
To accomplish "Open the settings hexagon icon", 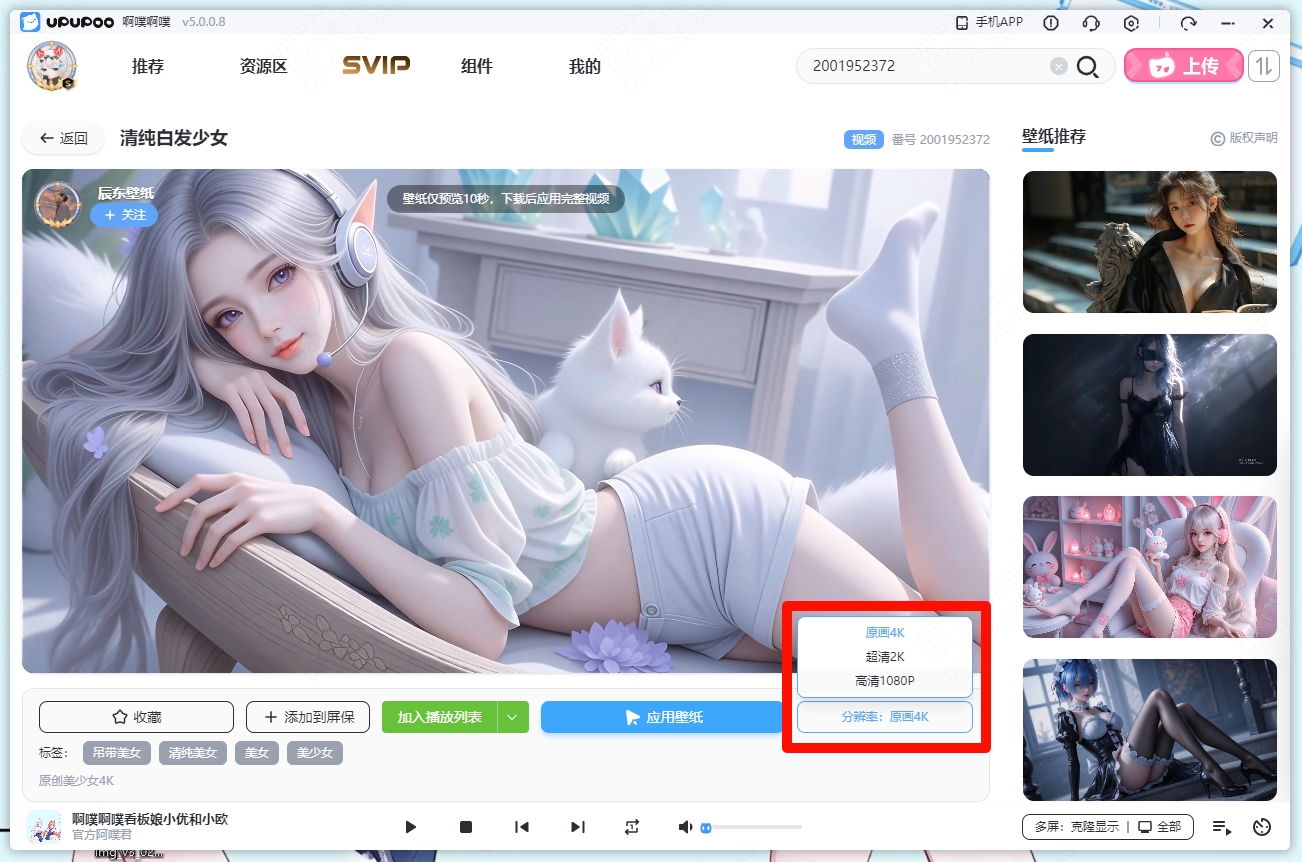I will click(1132, 23).
